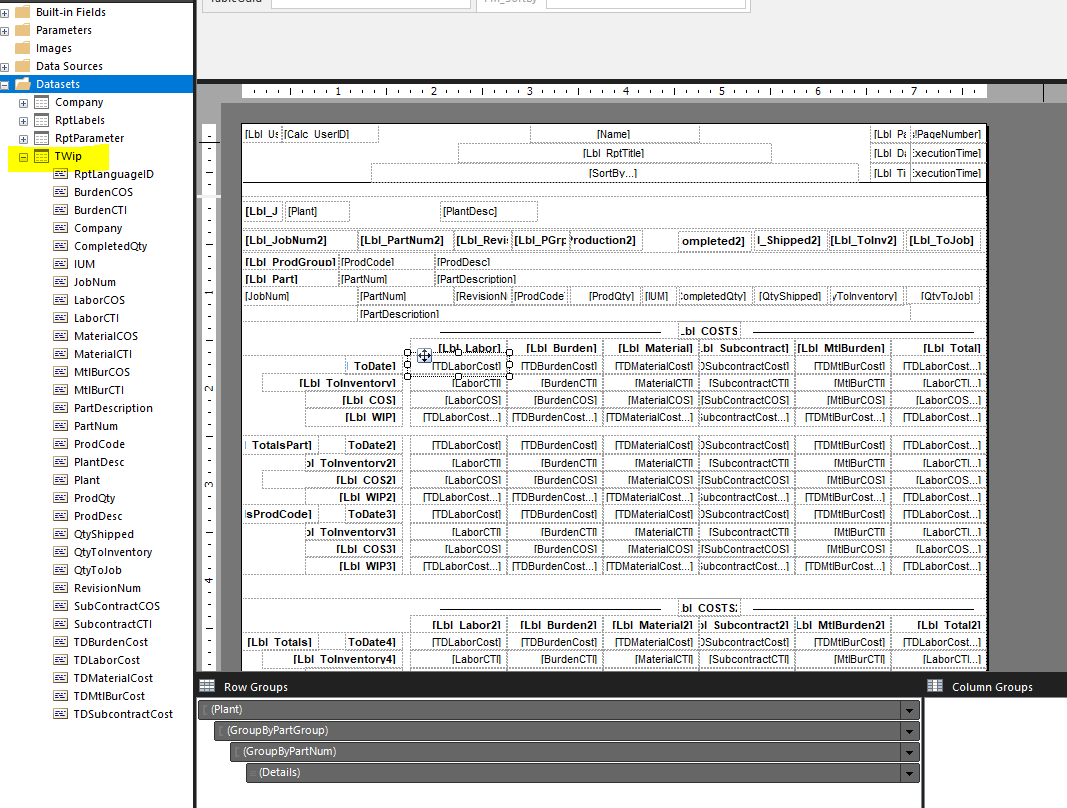Click the QtyToInventory field icon
The width and height of the screenshot is (1067, 808).
(61, 552)
